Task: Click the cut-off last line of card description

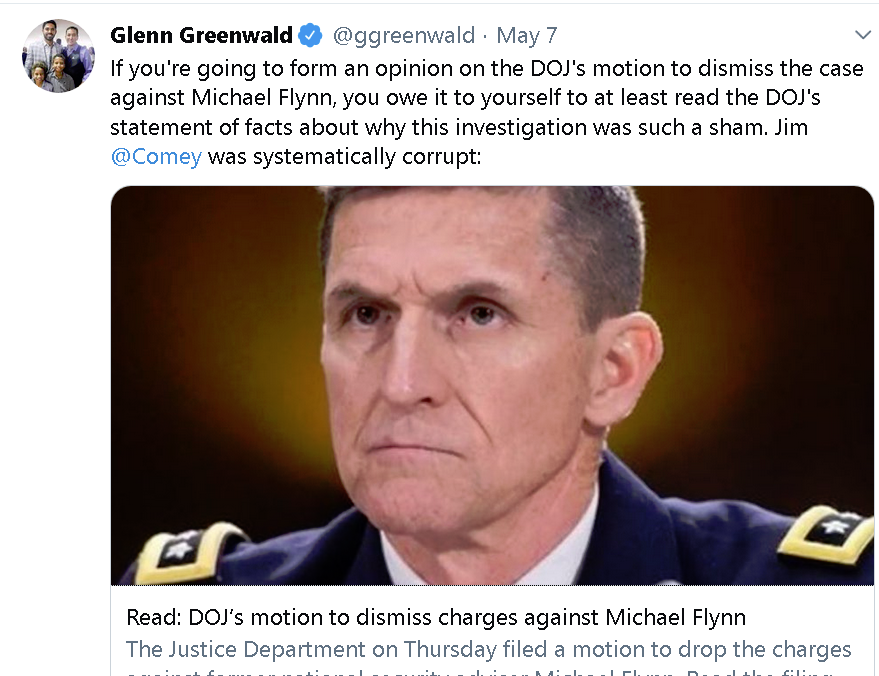Action: (x=479, y=672)
